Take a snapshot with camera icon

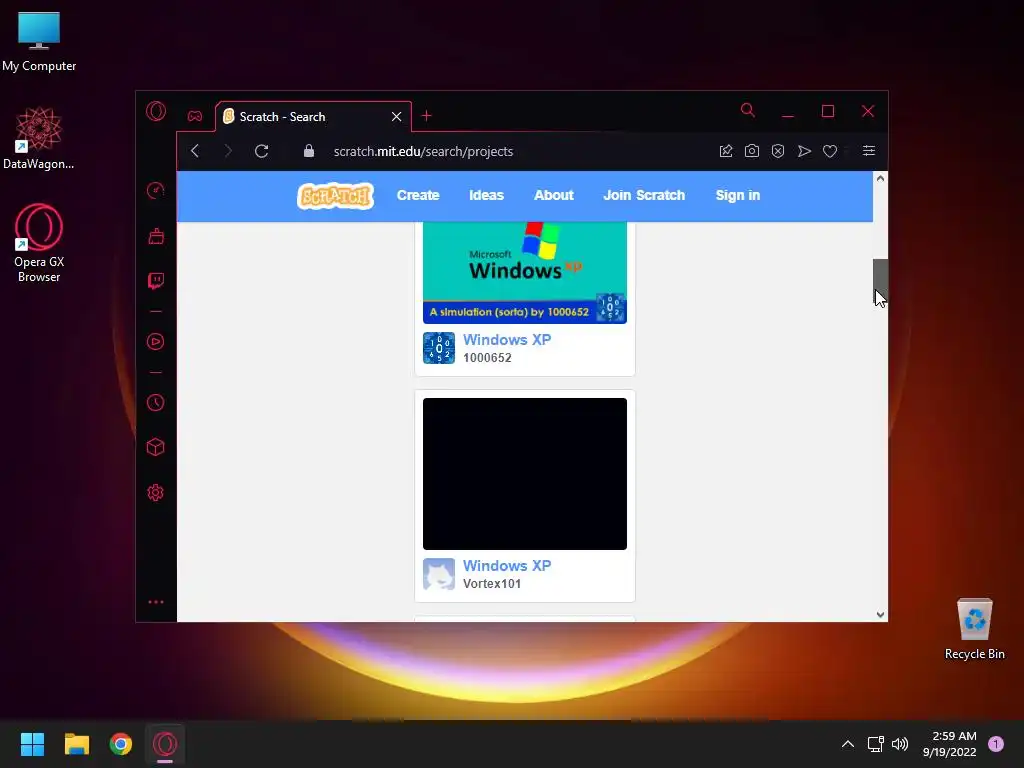752,151
